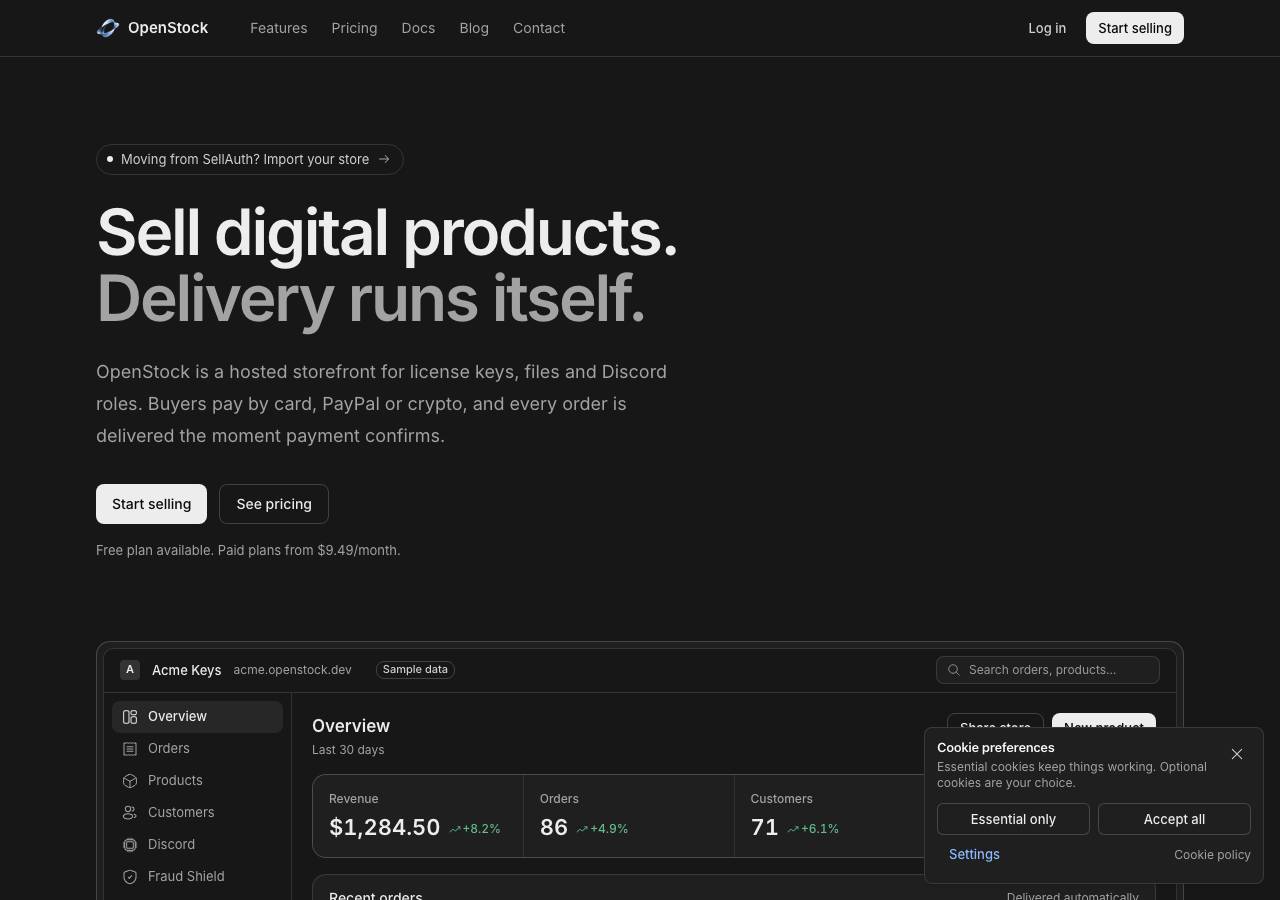The image size is (1280, 900).
Task: Open the Blog nav link
Action: 474,28
